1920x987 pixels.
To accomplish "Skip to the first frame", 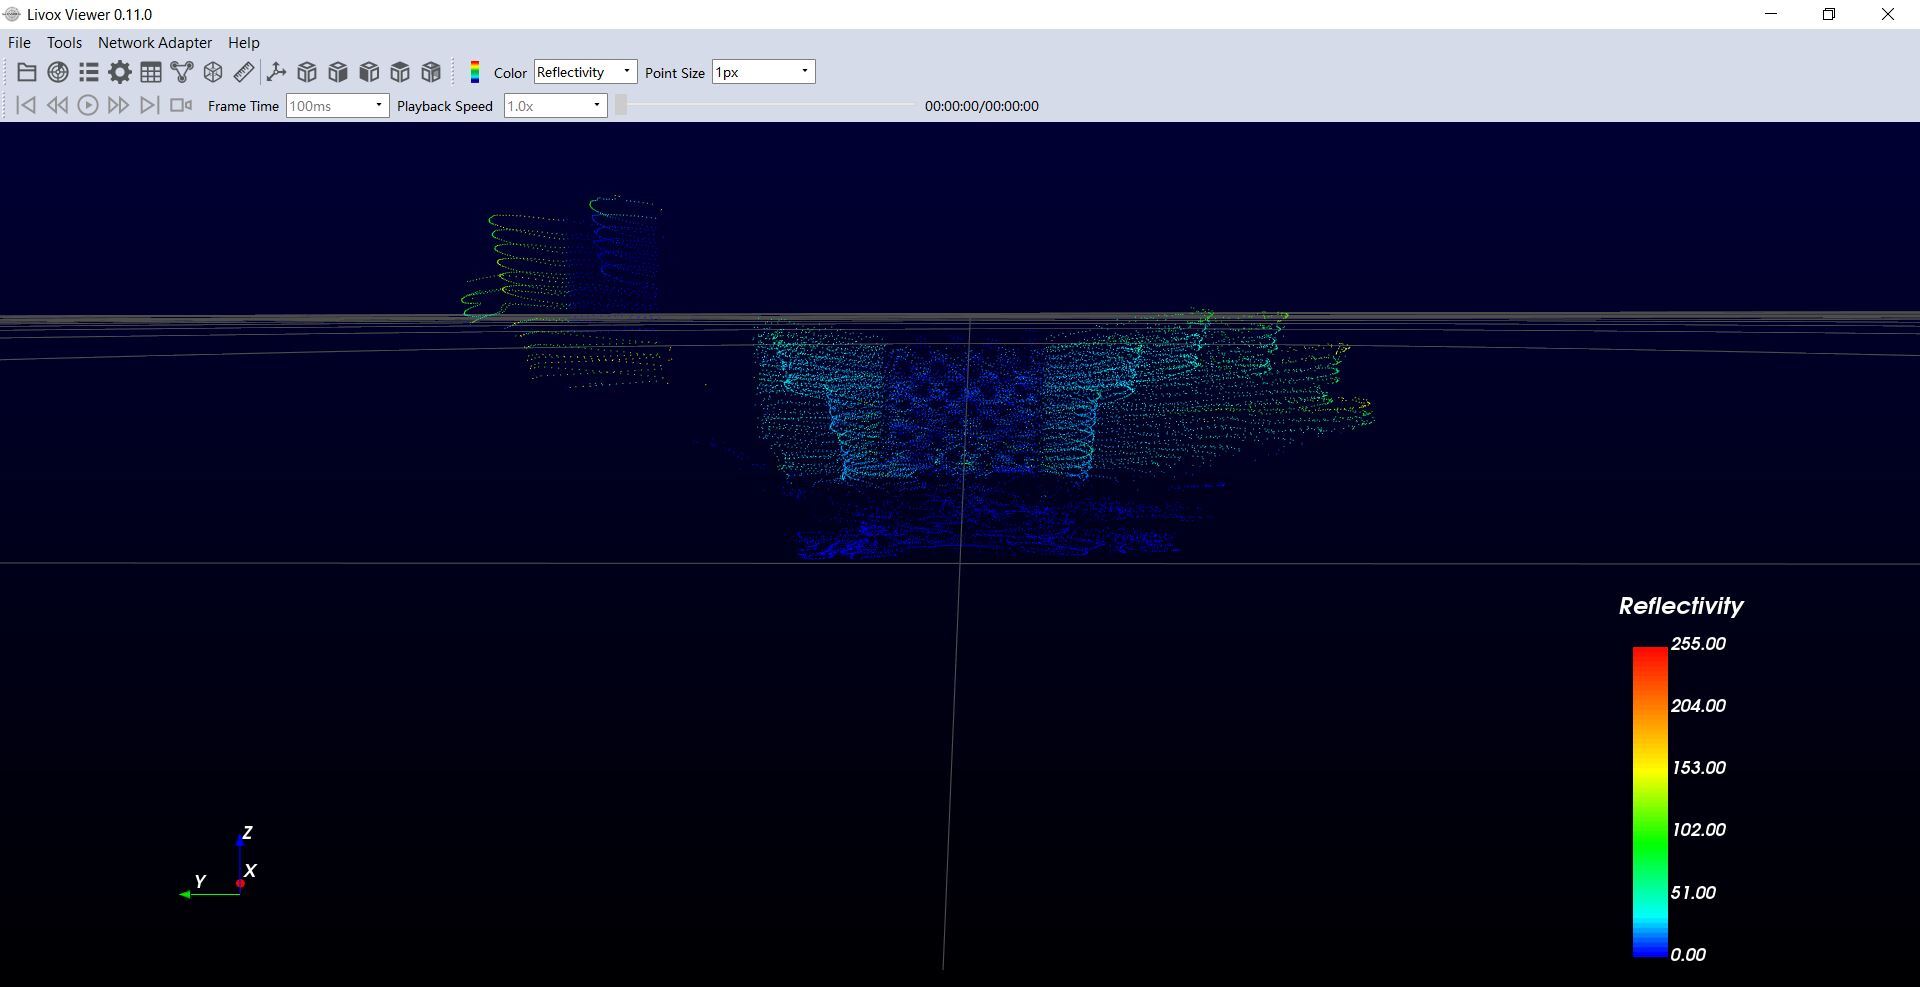I will tap(26, 105).
